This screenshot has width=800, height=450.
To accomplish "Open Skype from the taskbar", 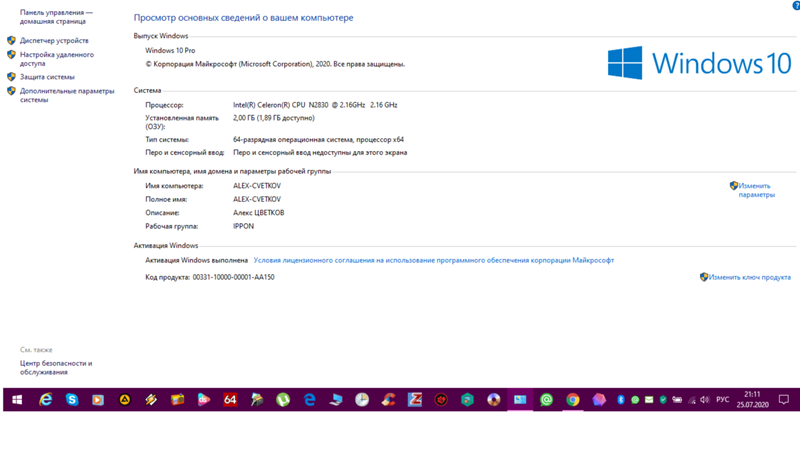I will click(72, 400).
